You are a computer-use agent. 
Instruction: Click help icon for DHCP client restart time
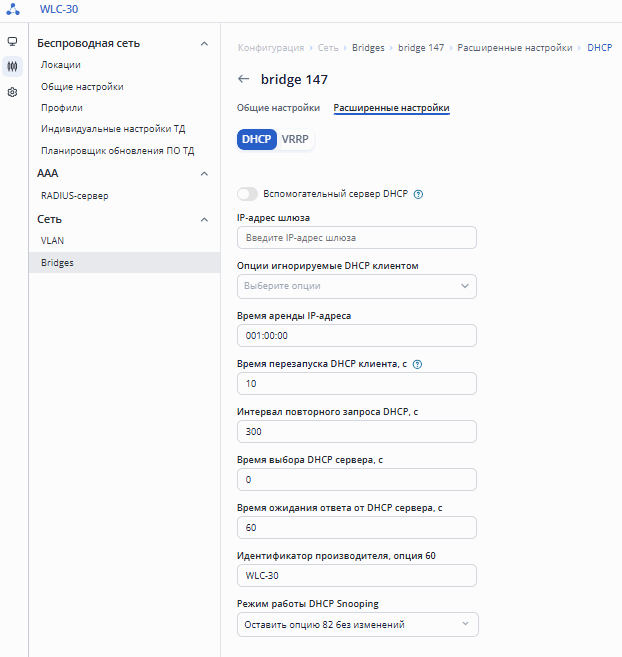(417, 364)
